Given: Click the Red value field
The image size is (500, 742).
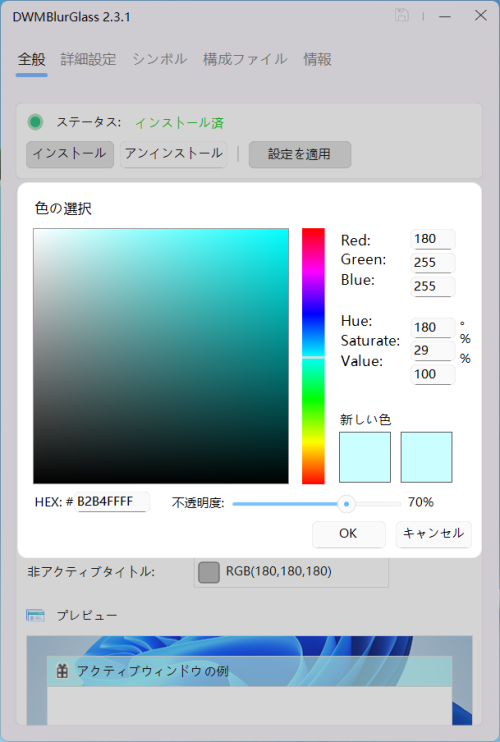Looking at the screenshot, I should coord(433,239).
